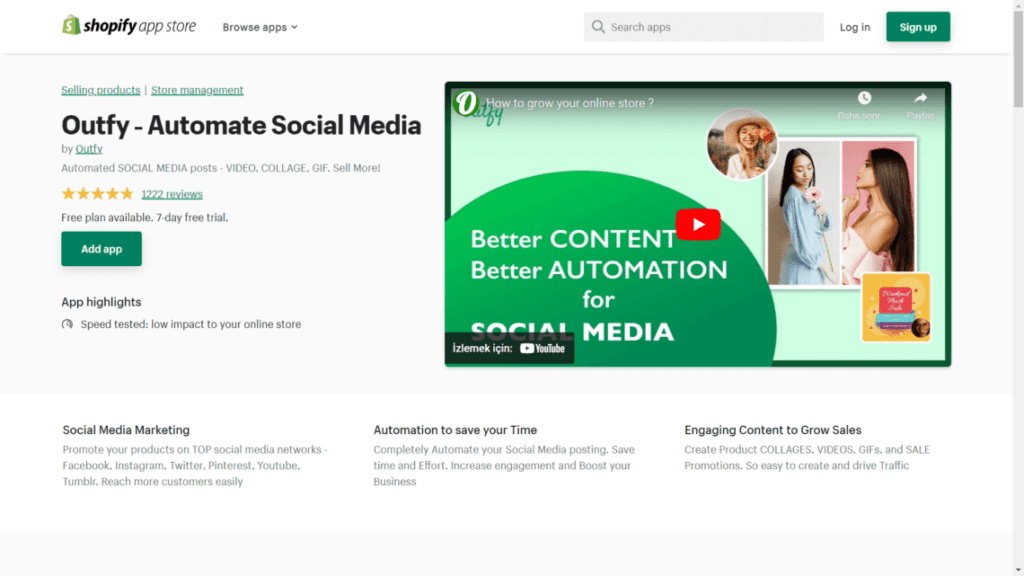Click the 'App highlights' heading
The height and width of the screenshot is (576, 1024).
(x=101, y=302)
